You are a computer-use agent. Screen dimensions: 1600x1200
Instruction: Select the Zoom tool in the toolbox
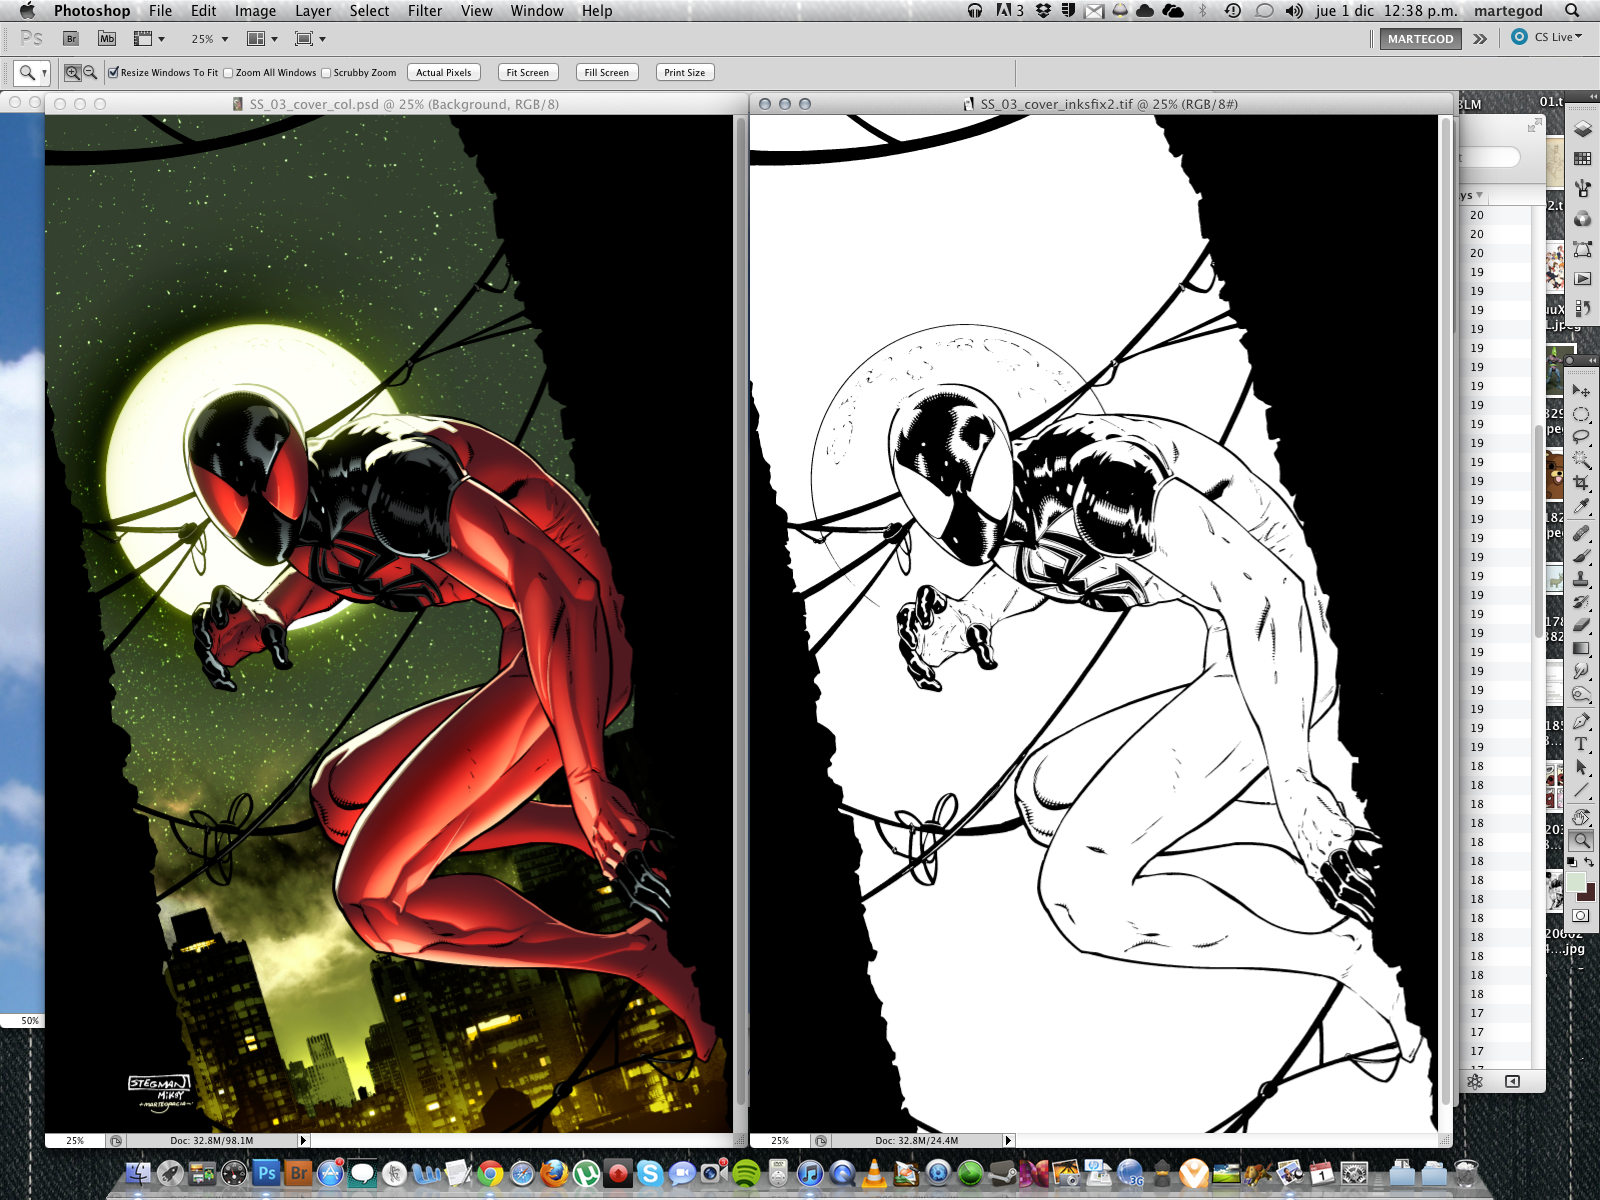point(1581,840)
